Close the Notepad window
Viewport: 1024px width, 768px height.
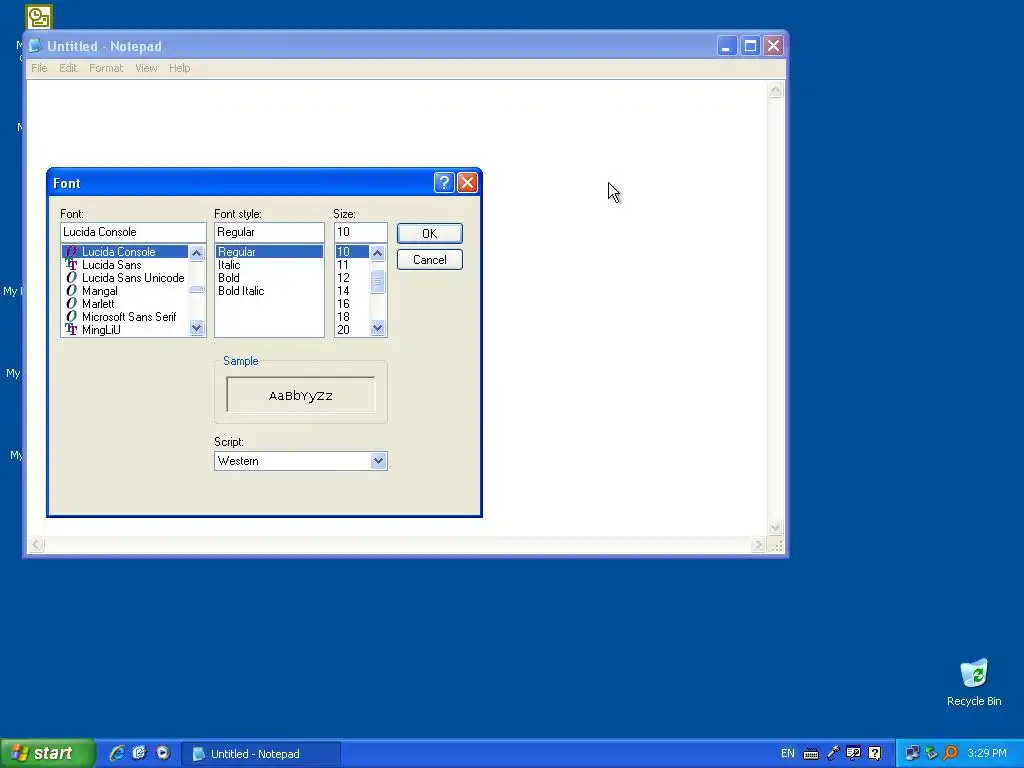point(773,46)
